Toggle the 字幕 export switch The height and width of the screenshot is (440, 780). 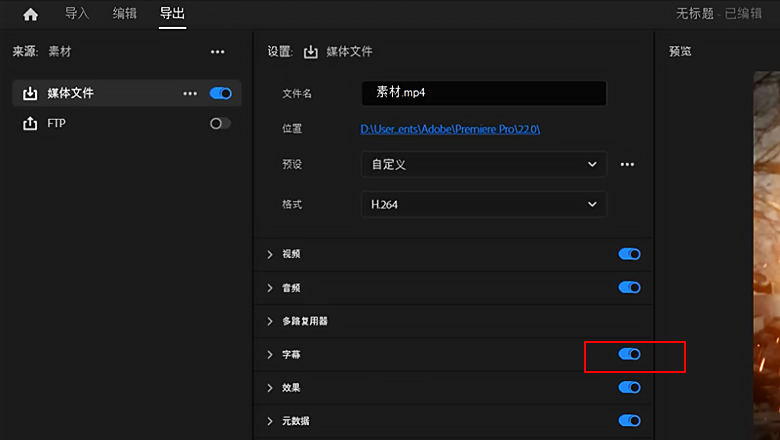tap(629, 354)
